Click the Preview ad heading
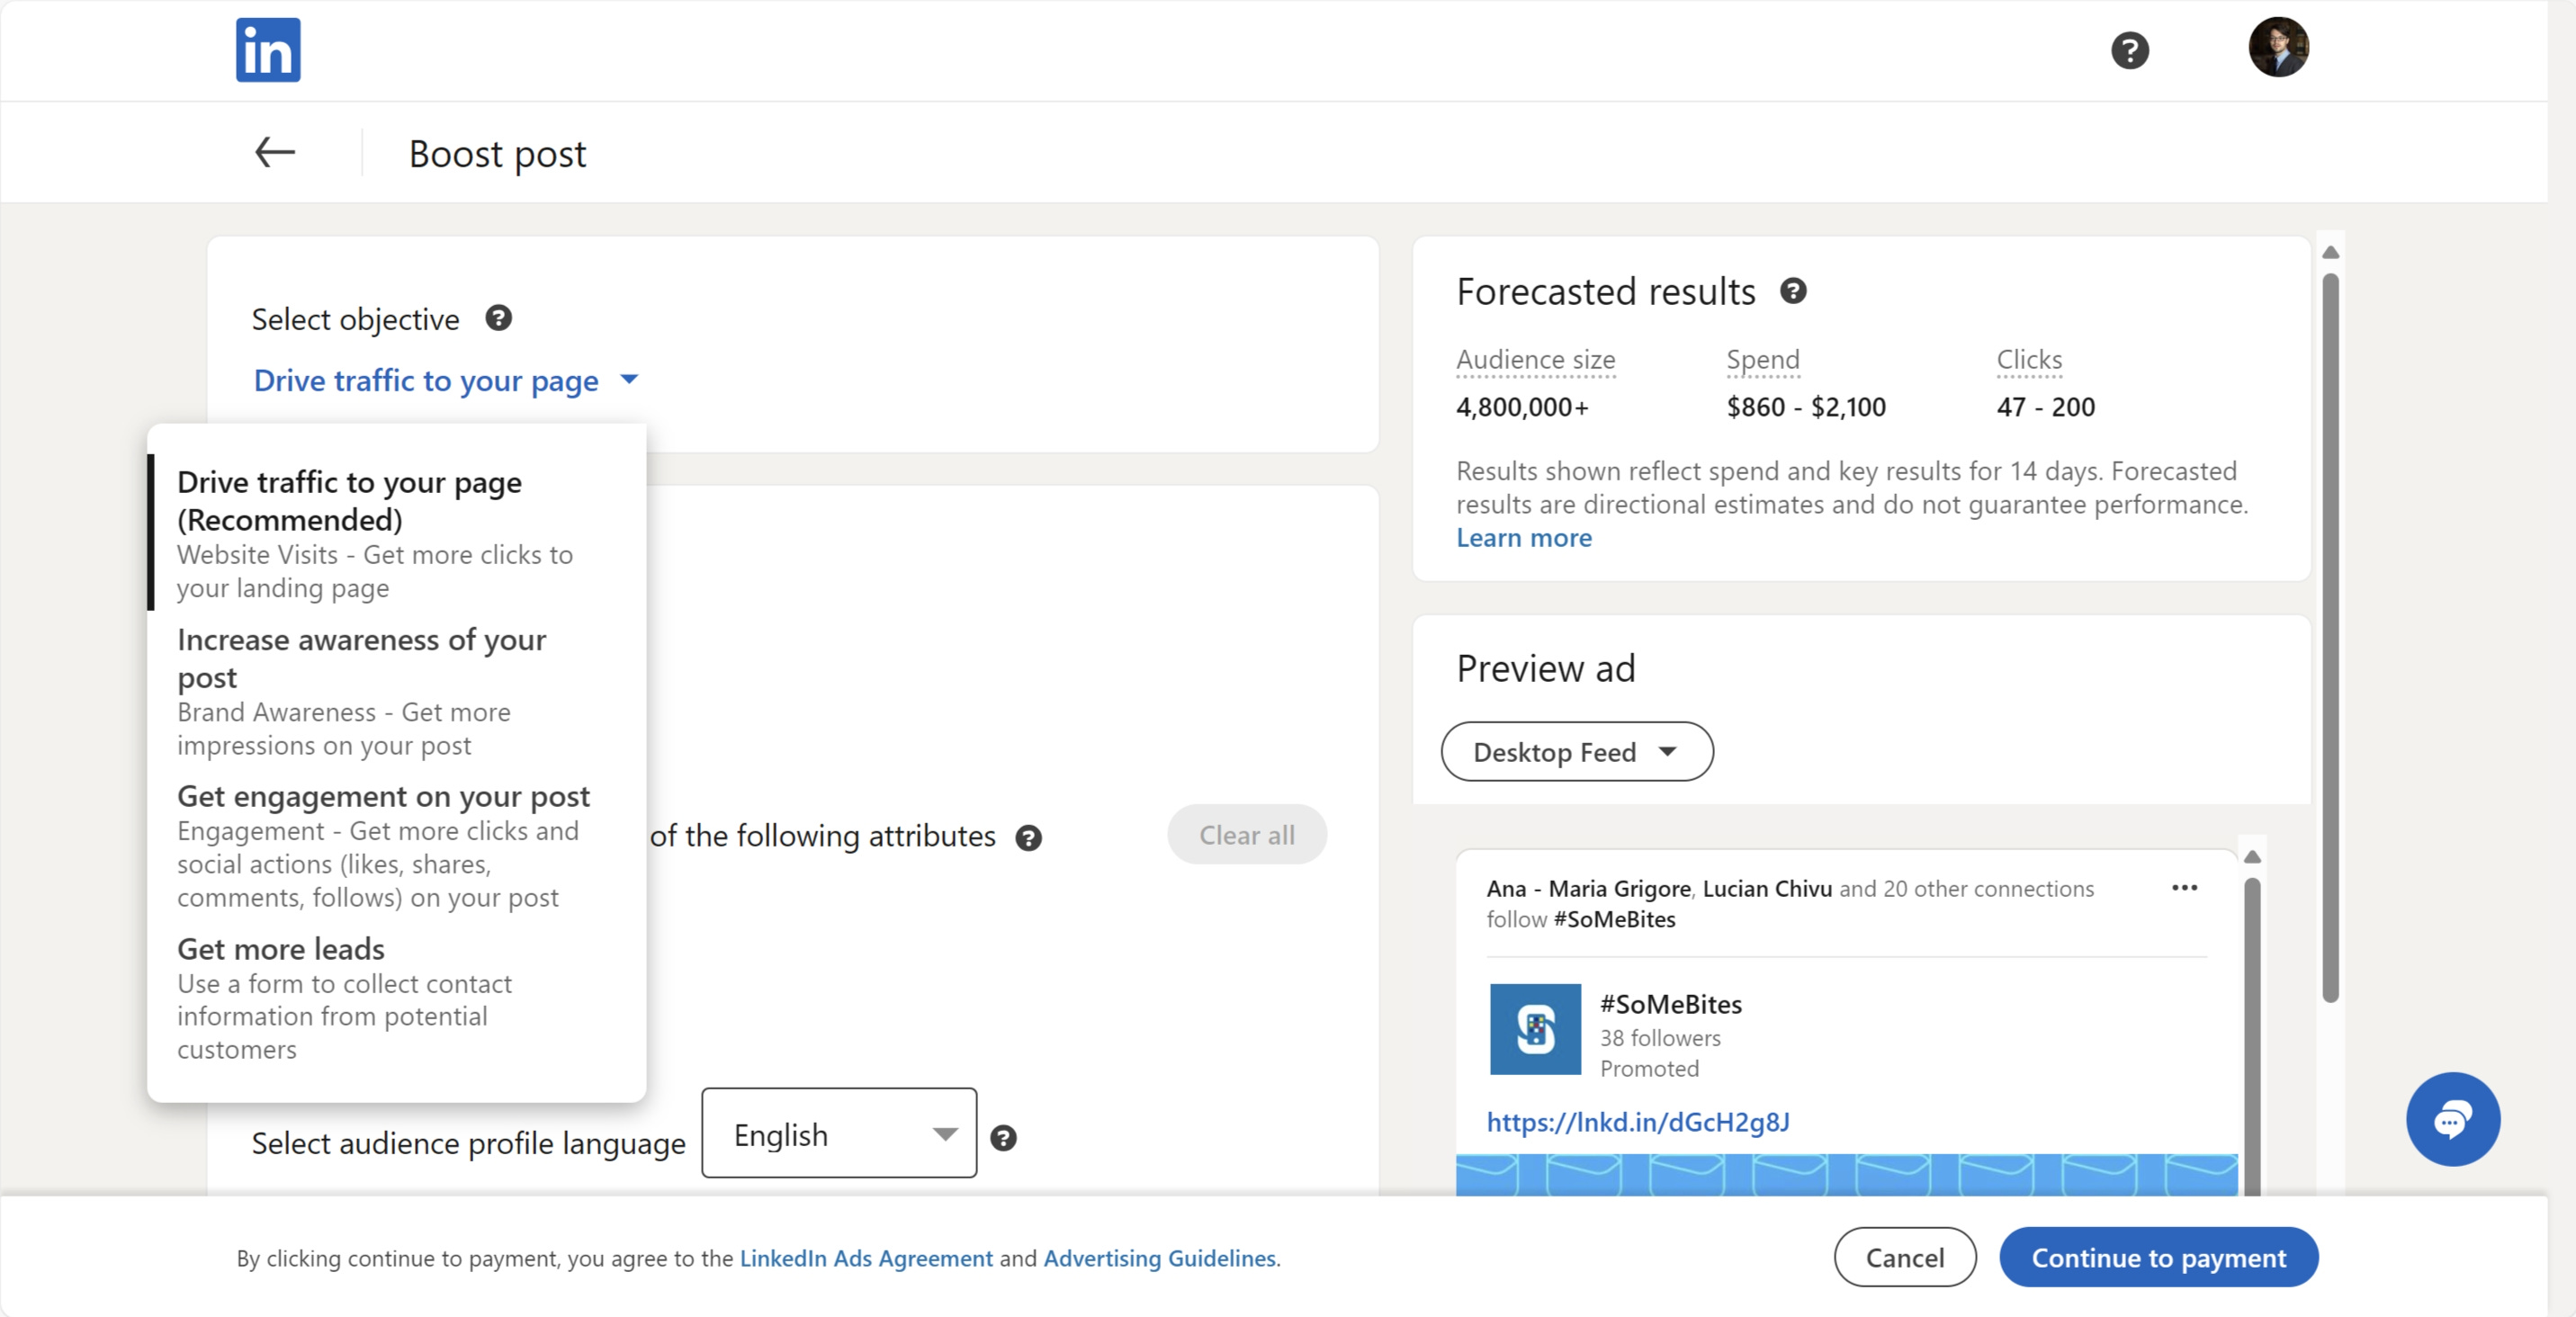Viewport: 2576px width, 1317px height. 1545,668
